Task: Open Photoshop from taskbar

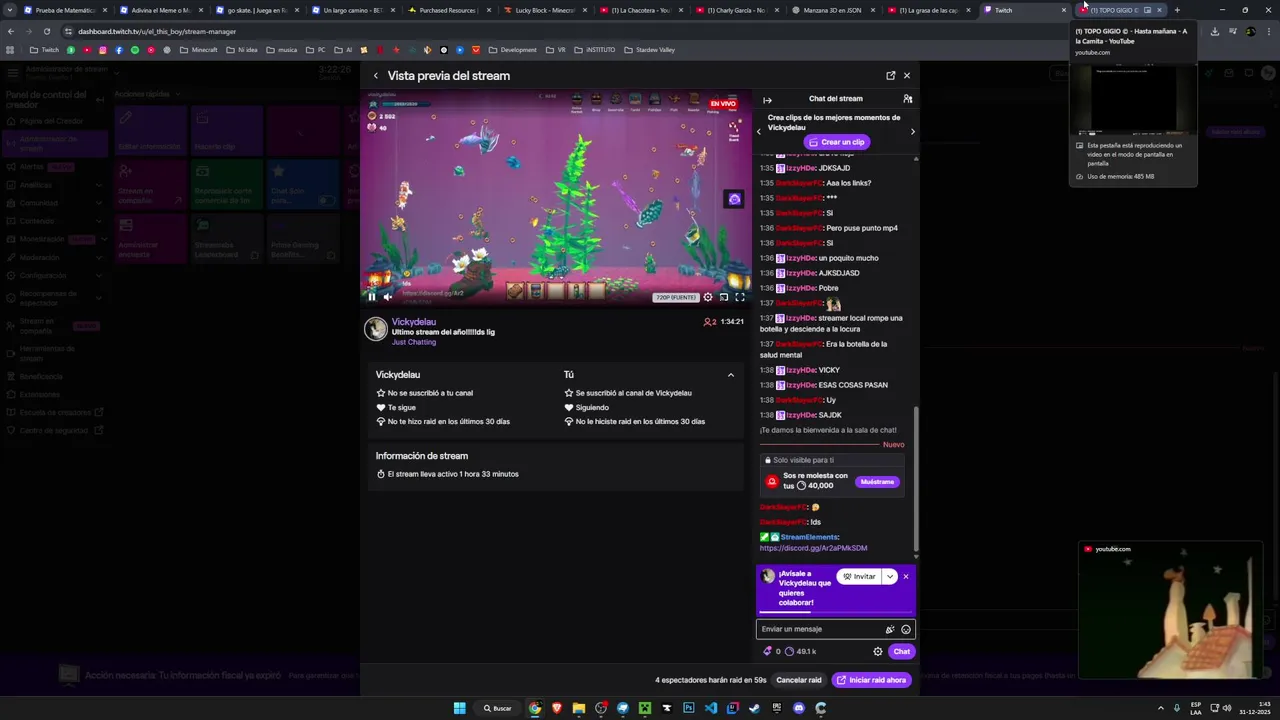Action: [688, 708]
